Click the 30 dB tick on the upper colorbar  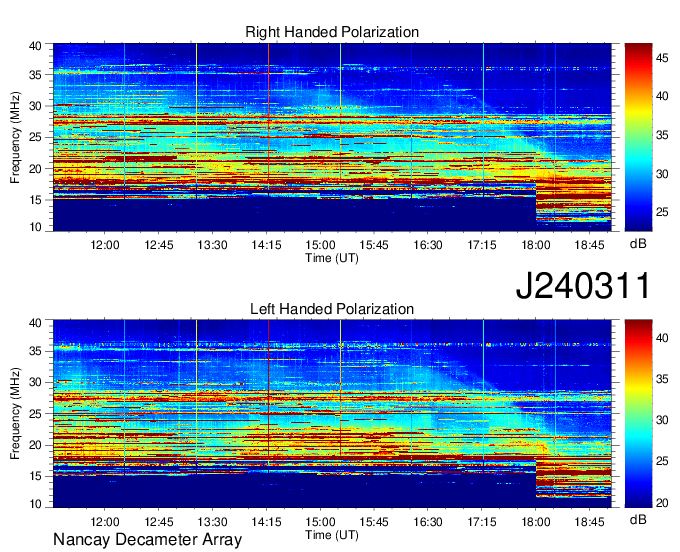(x=662, y=174)
